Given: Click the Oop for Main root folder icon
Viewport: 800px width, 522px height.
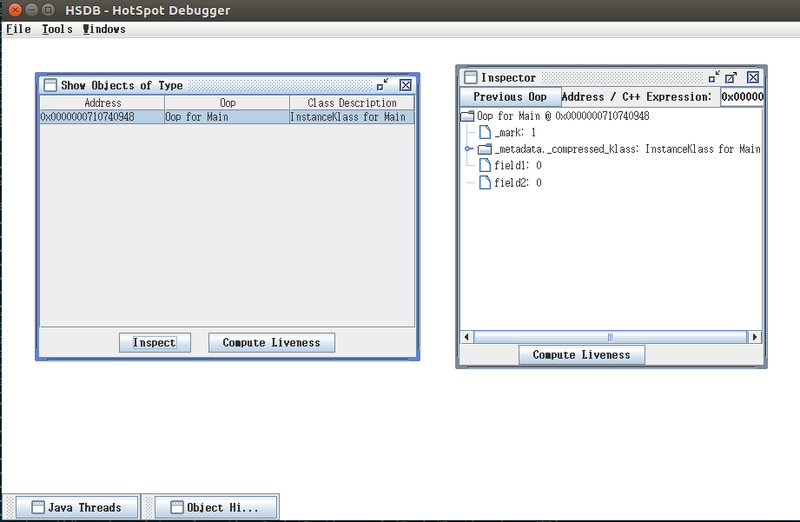Looking at the screenshot, I should tap(467, 116).
